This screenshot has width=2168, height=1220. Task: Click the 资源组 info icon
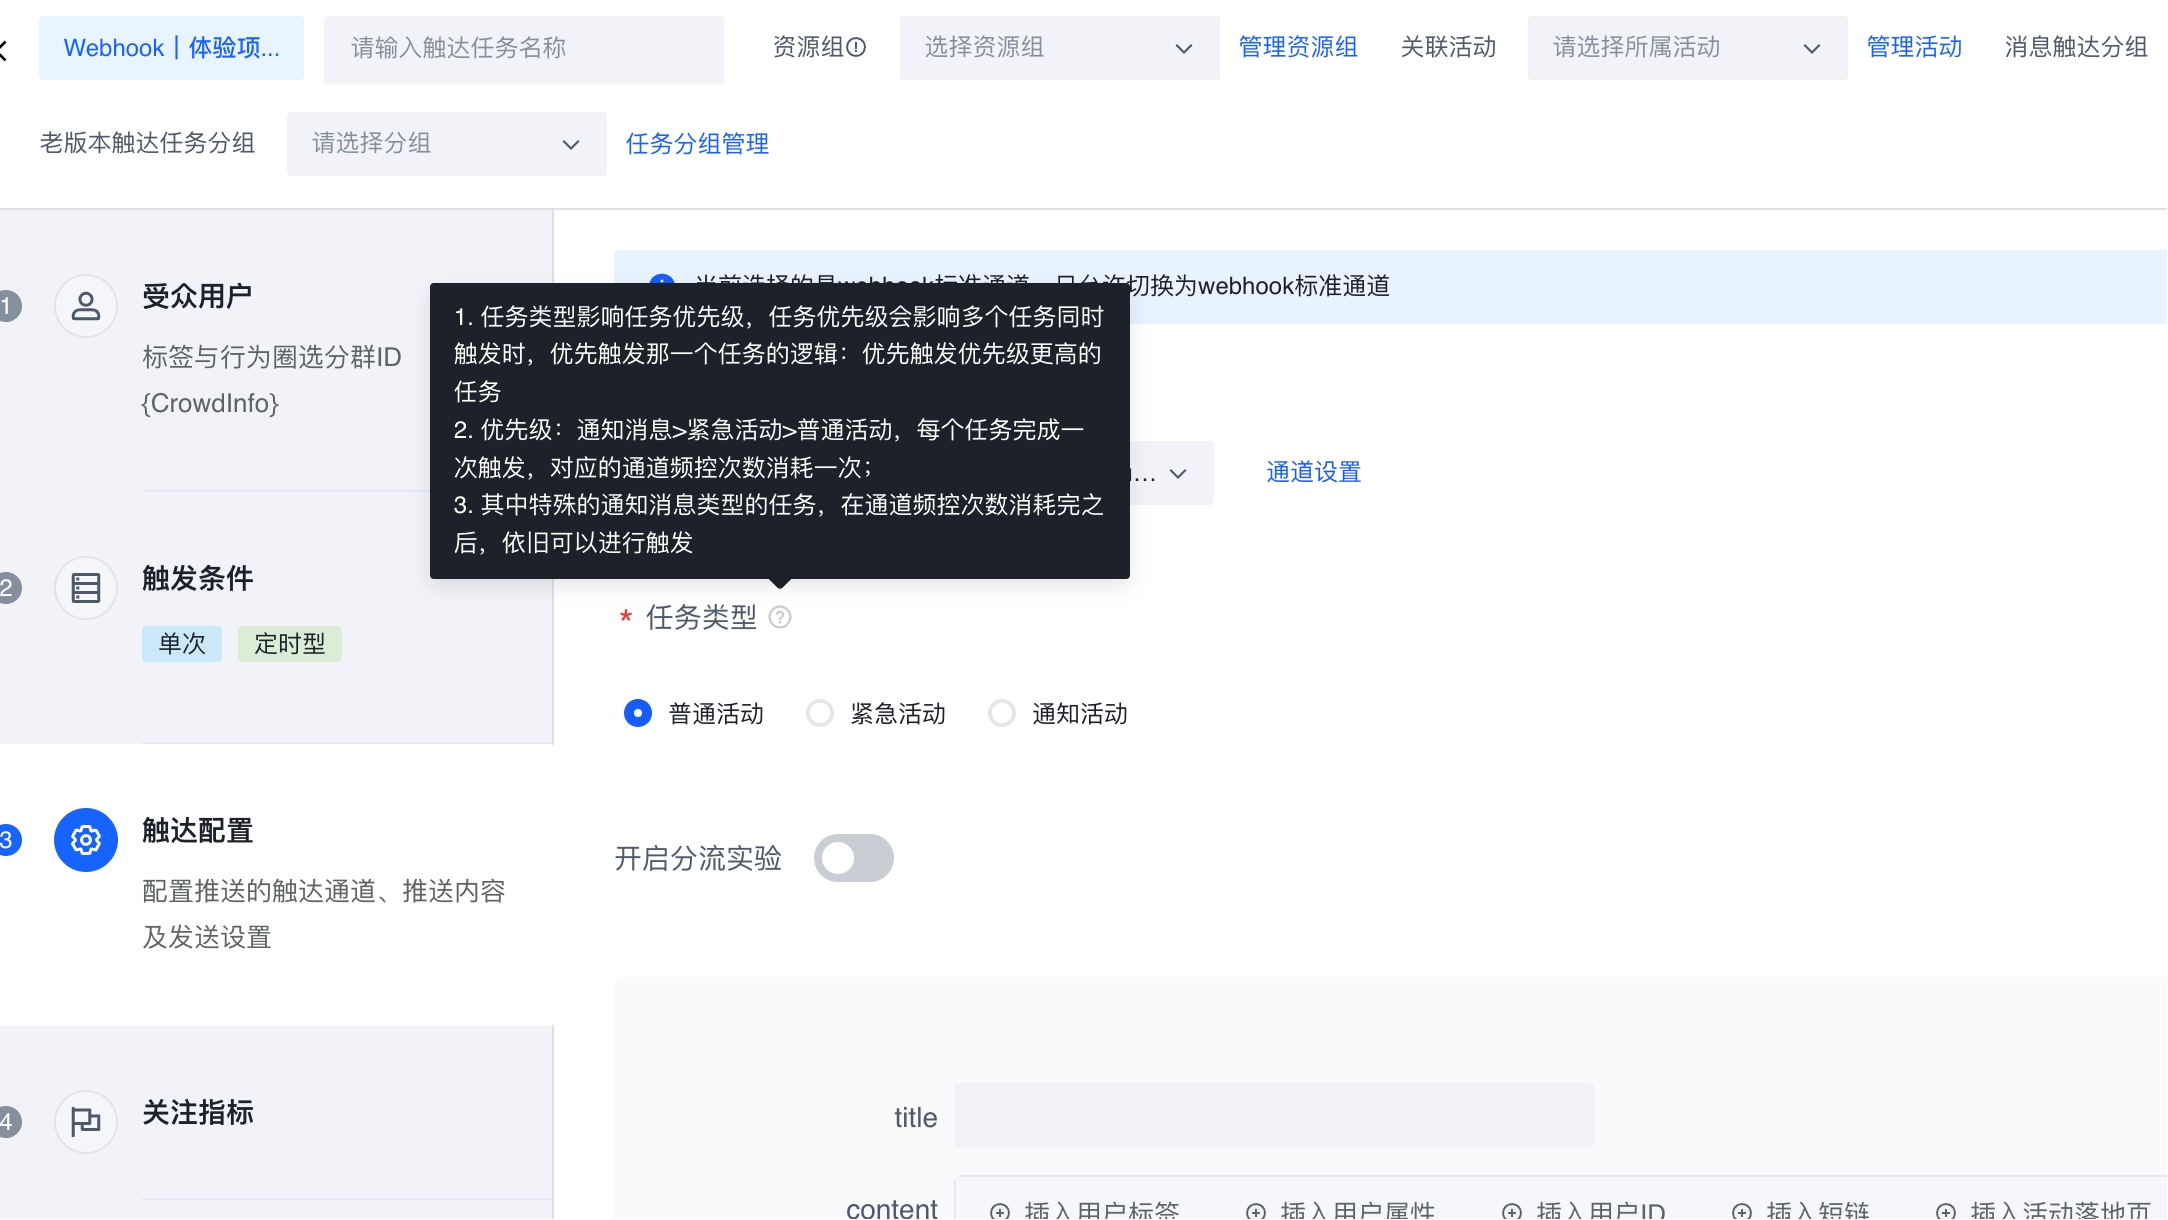[x=856, y=47]
